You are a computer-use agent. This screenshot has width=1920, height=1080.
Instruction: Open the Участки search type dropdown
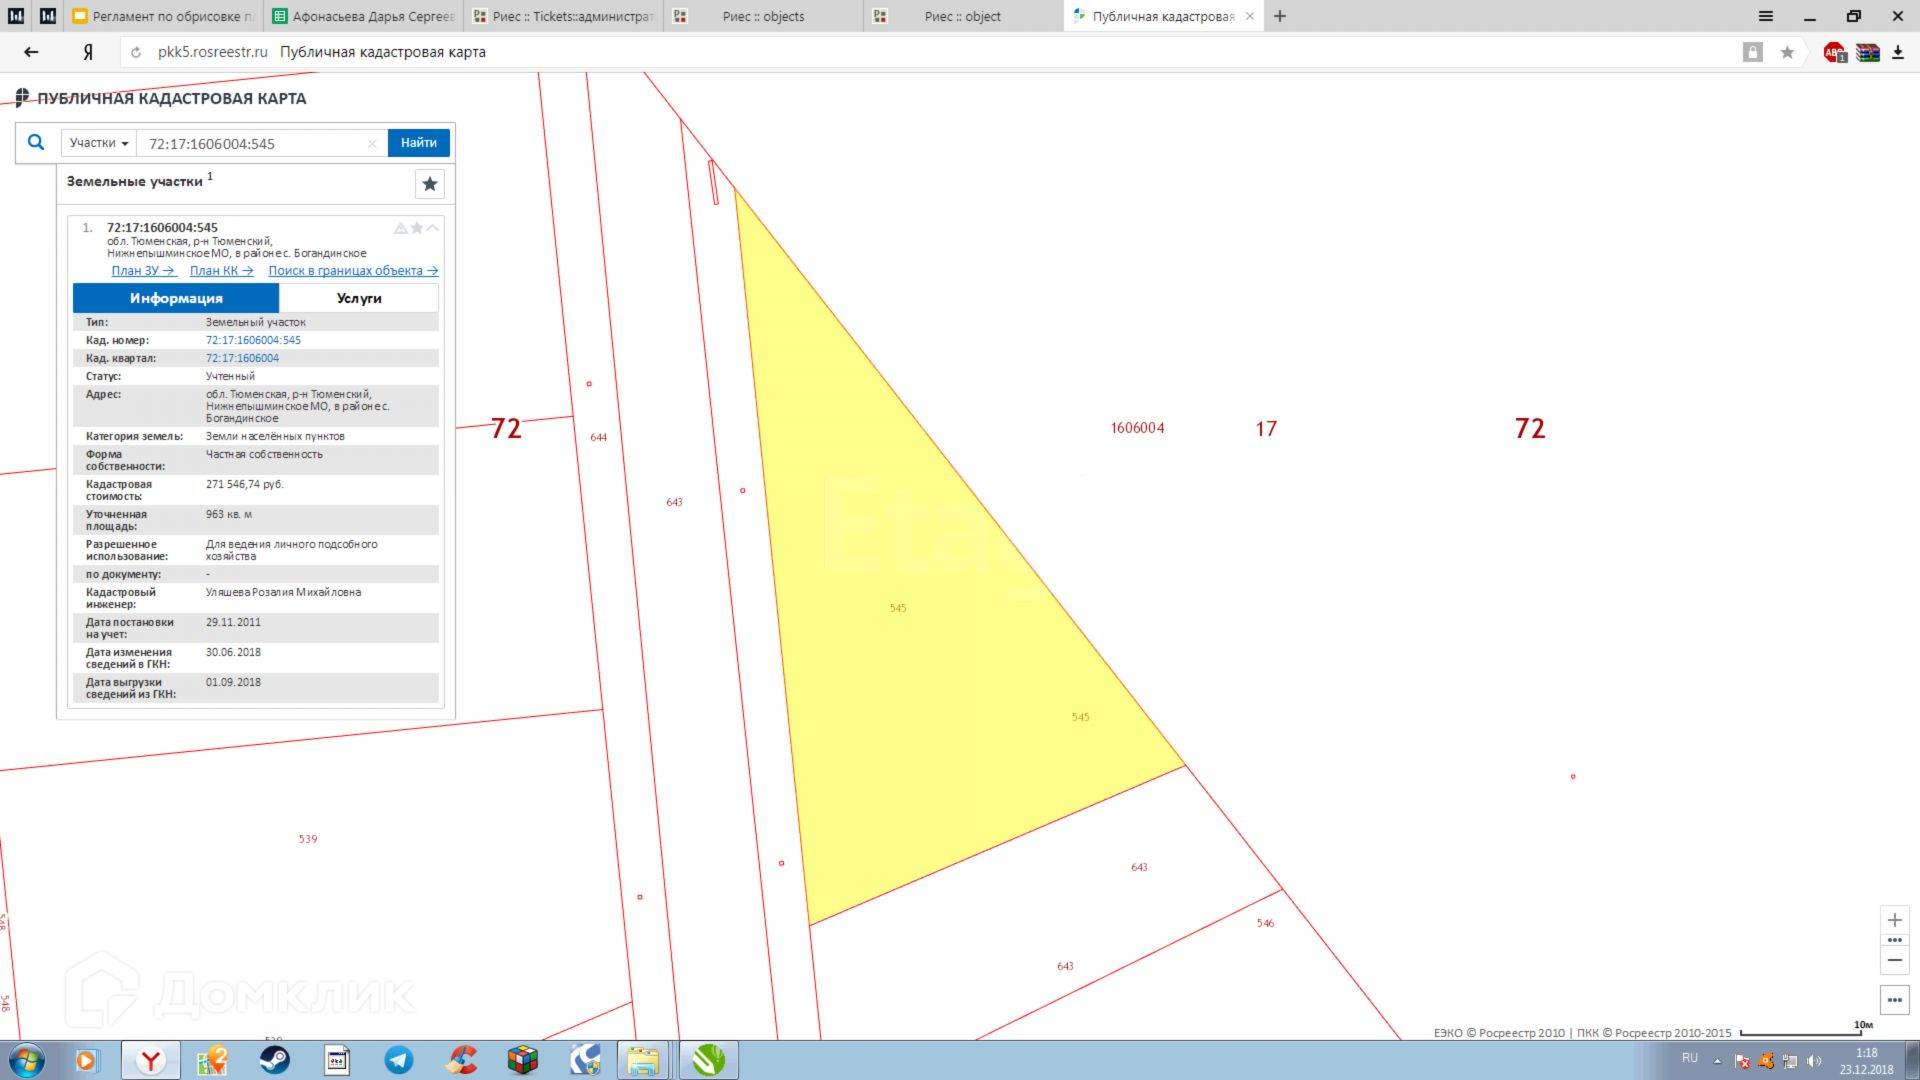point(99,143)
